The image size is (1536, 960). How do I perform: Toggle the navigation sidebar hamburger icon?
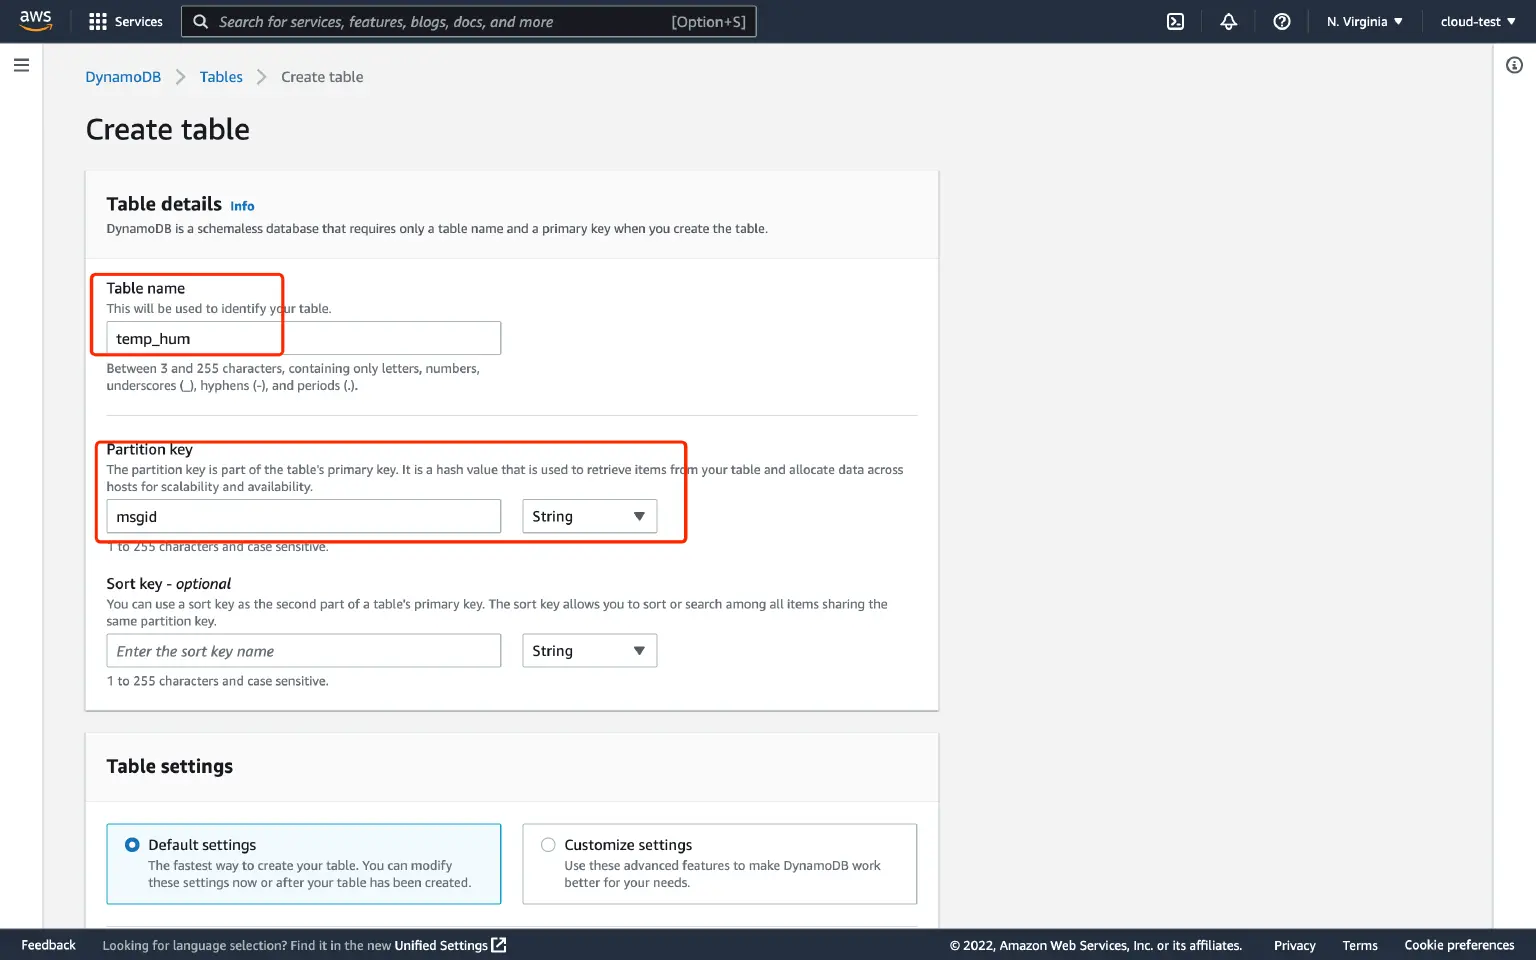tap(21, 65)
